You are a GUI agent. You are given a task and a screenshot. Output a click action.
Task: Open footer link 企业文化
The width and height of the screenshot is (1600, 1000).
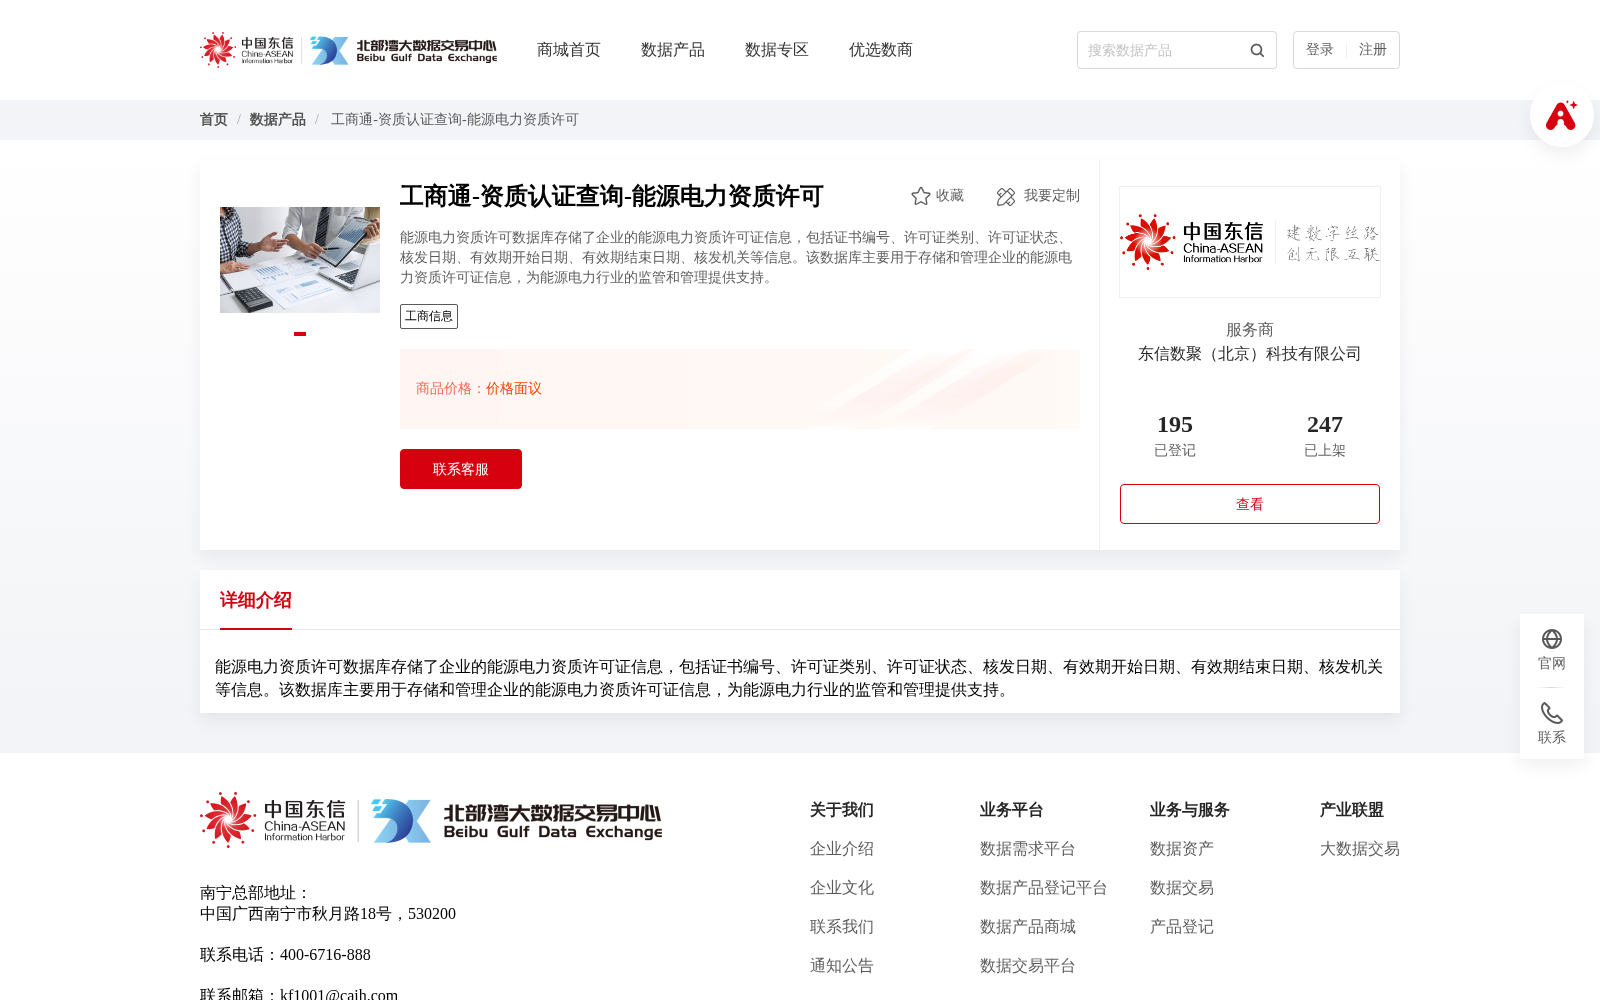(842, 888)
